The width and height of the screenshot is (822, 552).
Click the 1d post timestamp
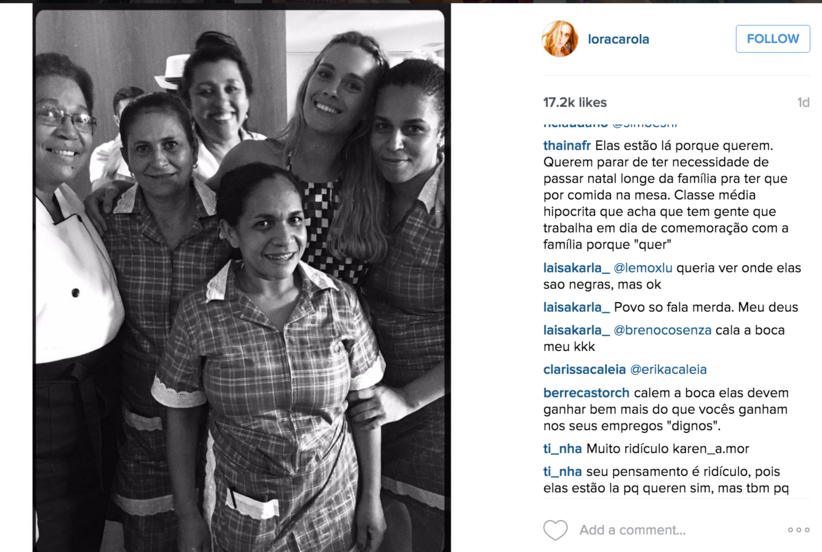(x=803, y=102)
